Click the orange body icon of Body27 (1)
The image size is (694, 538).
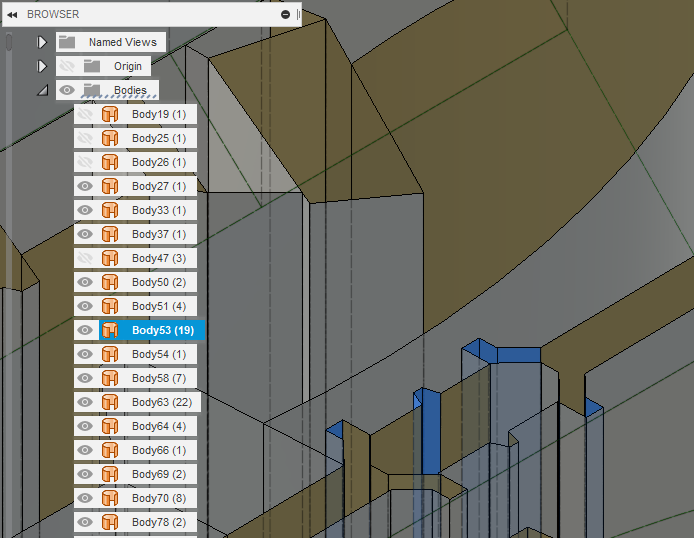[x=110, y=186]
